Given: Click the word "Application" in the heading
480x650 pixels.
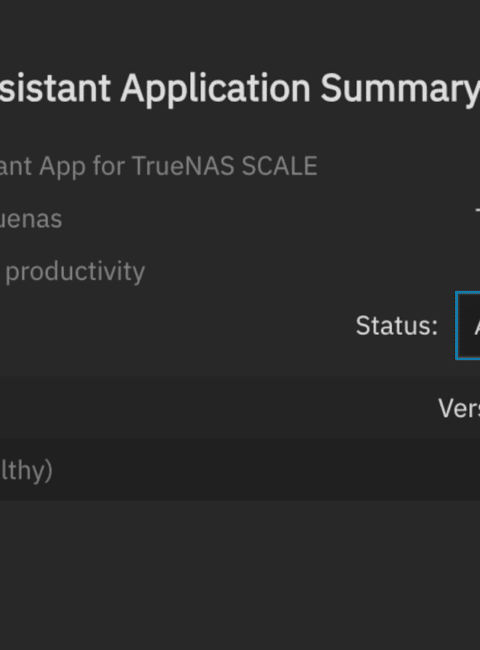Looking at the screenshot, I should (x=216, y=89).
